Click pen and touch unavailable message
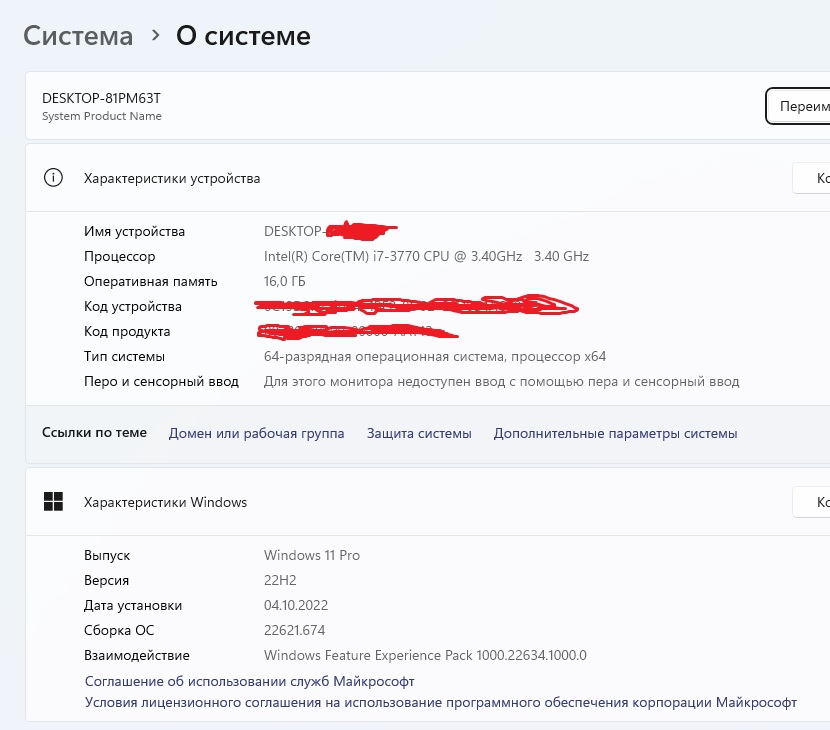Viewport: 830px width, 730px height. pos(501,382)
